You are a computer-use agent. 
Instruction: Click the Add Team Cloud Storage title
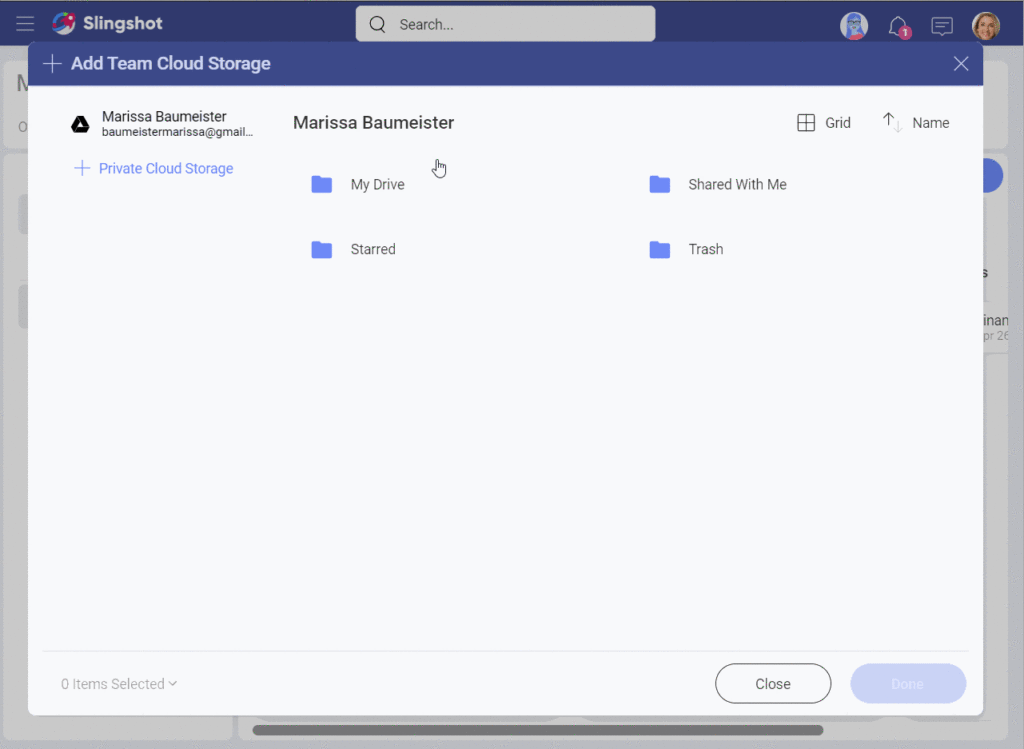(170, 63)
